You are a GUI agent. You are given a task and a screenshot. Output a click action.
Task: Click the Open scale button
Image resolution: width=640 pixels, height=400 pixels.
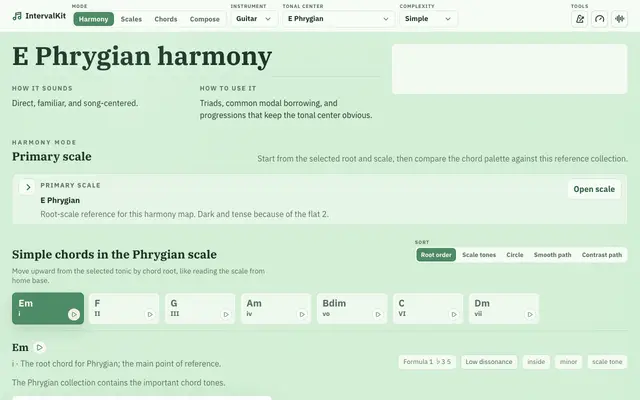(594, 189)
